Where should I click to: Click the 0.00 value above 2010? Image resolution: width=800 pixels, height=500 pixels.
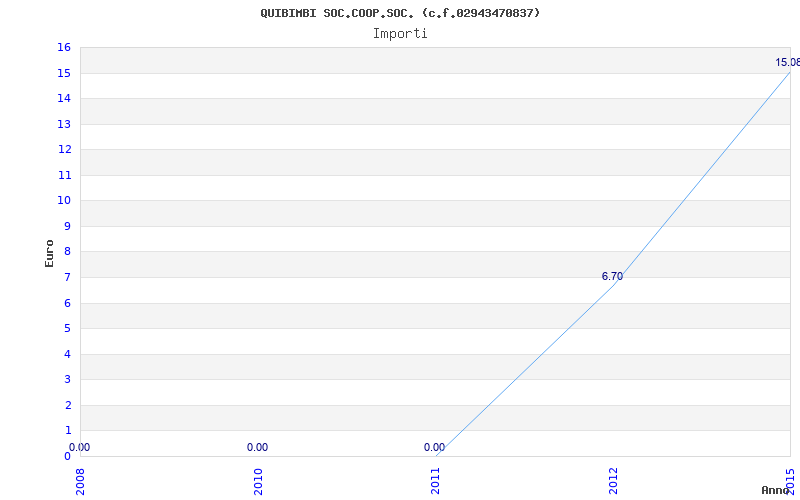click(x=258, y=447)
